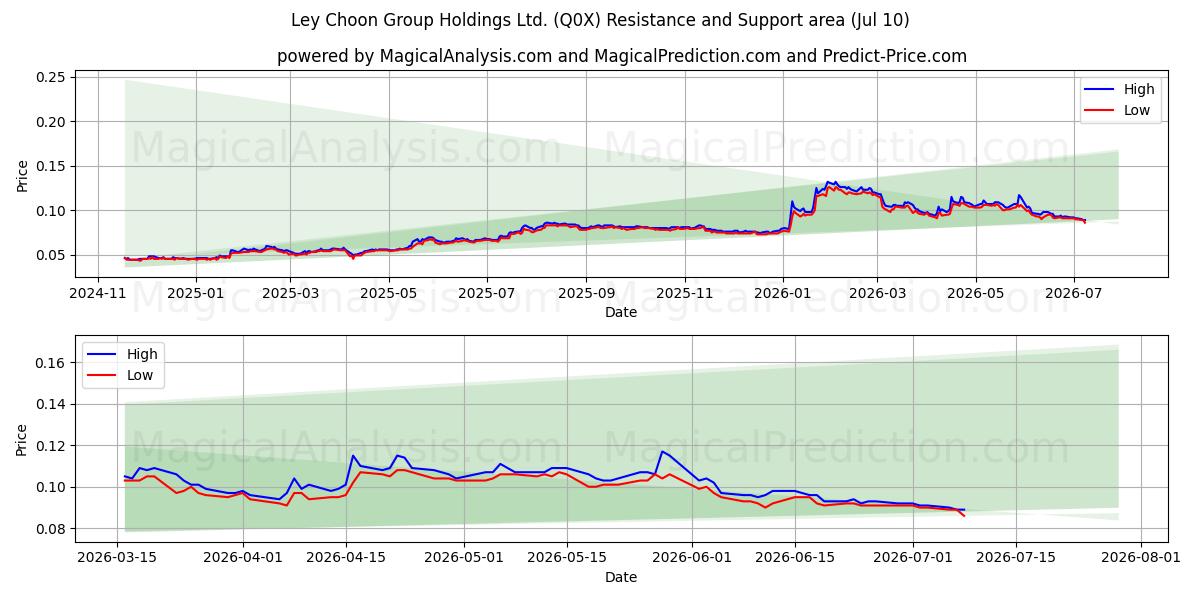Click the 0.25 price tick on upper chart
Image resolution: width=1200 pixels, height=600 pixels.
51,78
